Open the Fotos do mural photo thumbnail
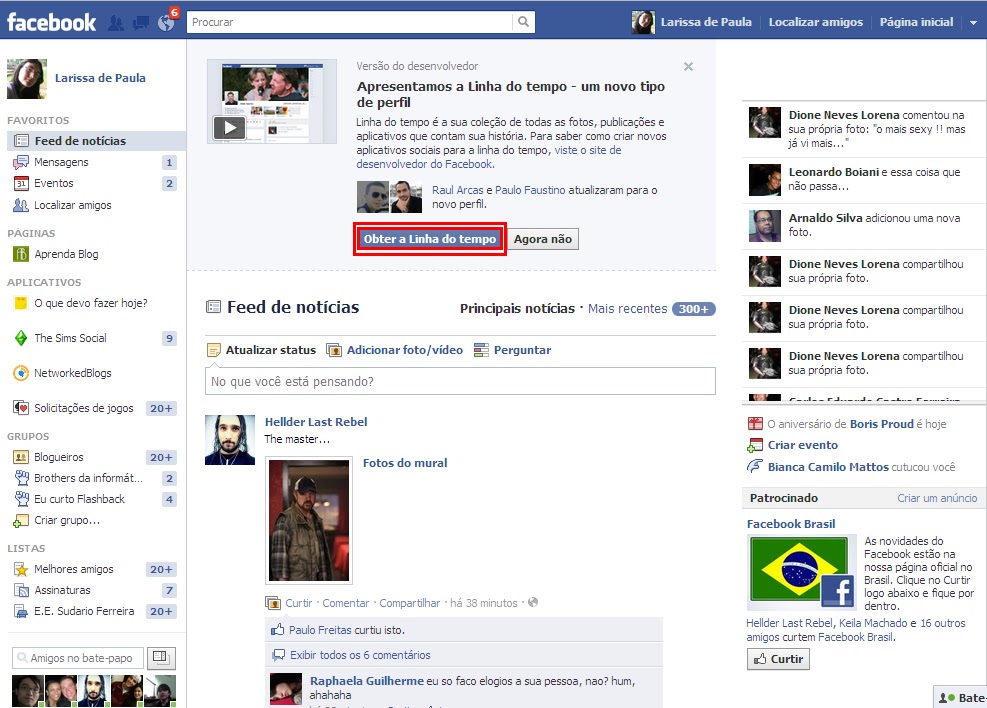 tap(309, 520)
